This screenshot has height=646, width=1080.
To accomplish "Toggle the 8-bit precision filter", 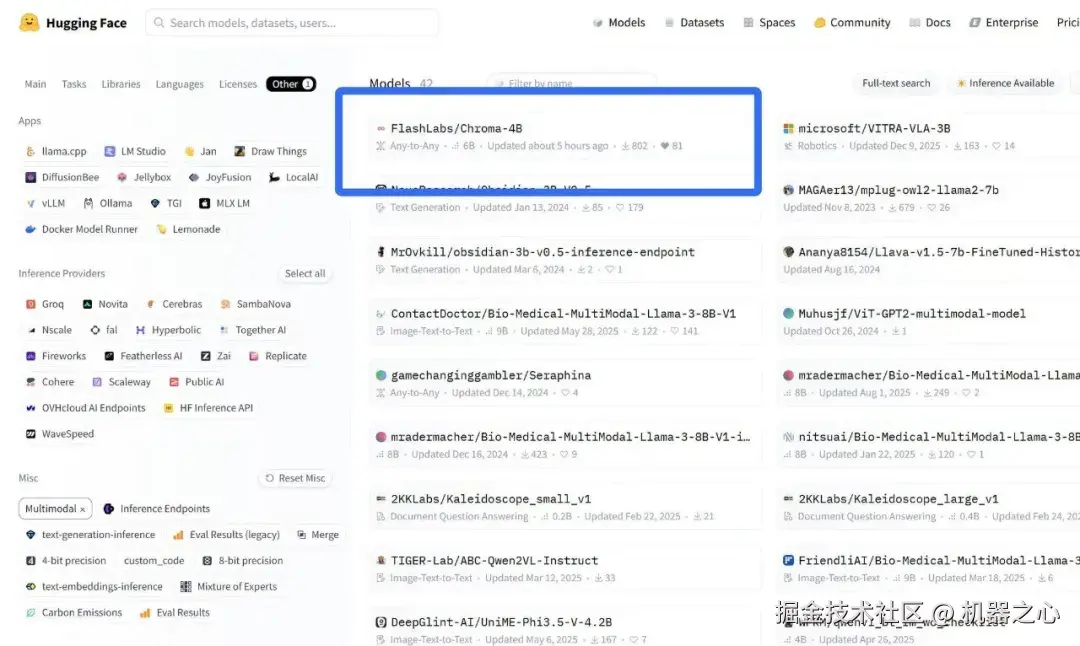I will pos(242,561).
